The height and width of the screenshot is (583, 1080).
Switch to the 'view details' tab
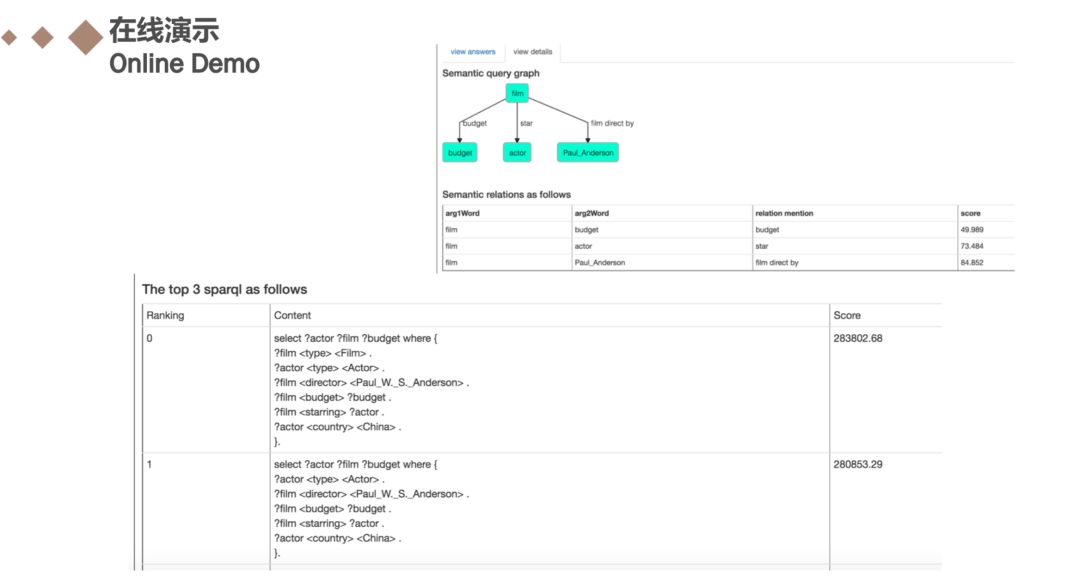532,52
